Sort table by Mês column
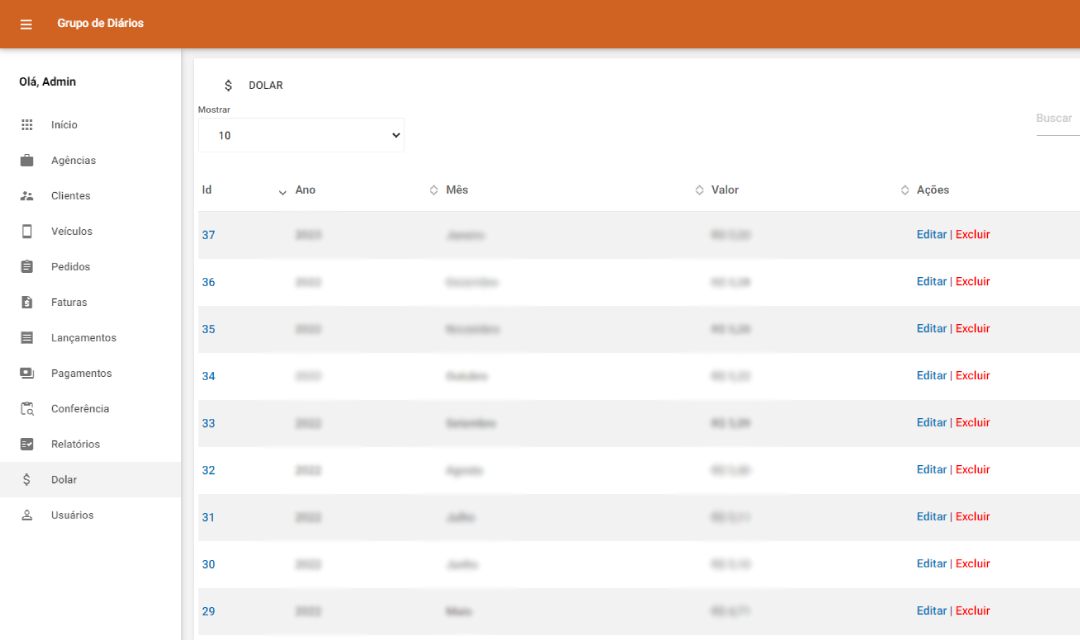1080x640 pixels. (x=457, y=190)
